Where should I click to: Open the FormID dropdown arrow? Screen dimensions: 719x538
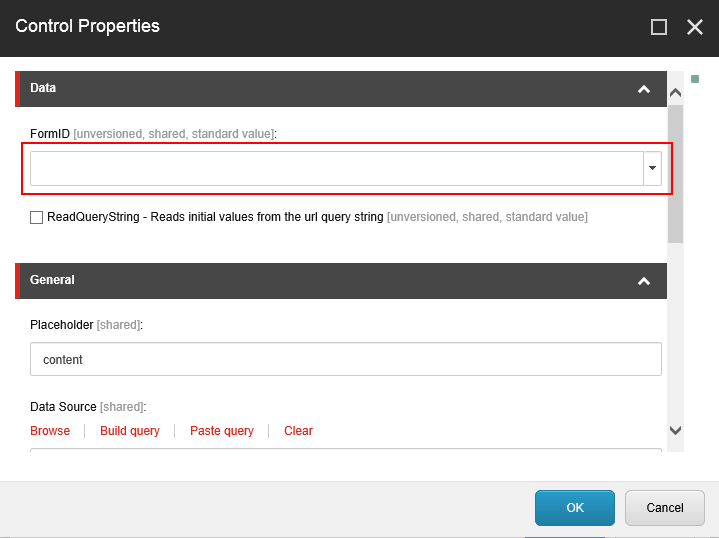click(653, 168)
